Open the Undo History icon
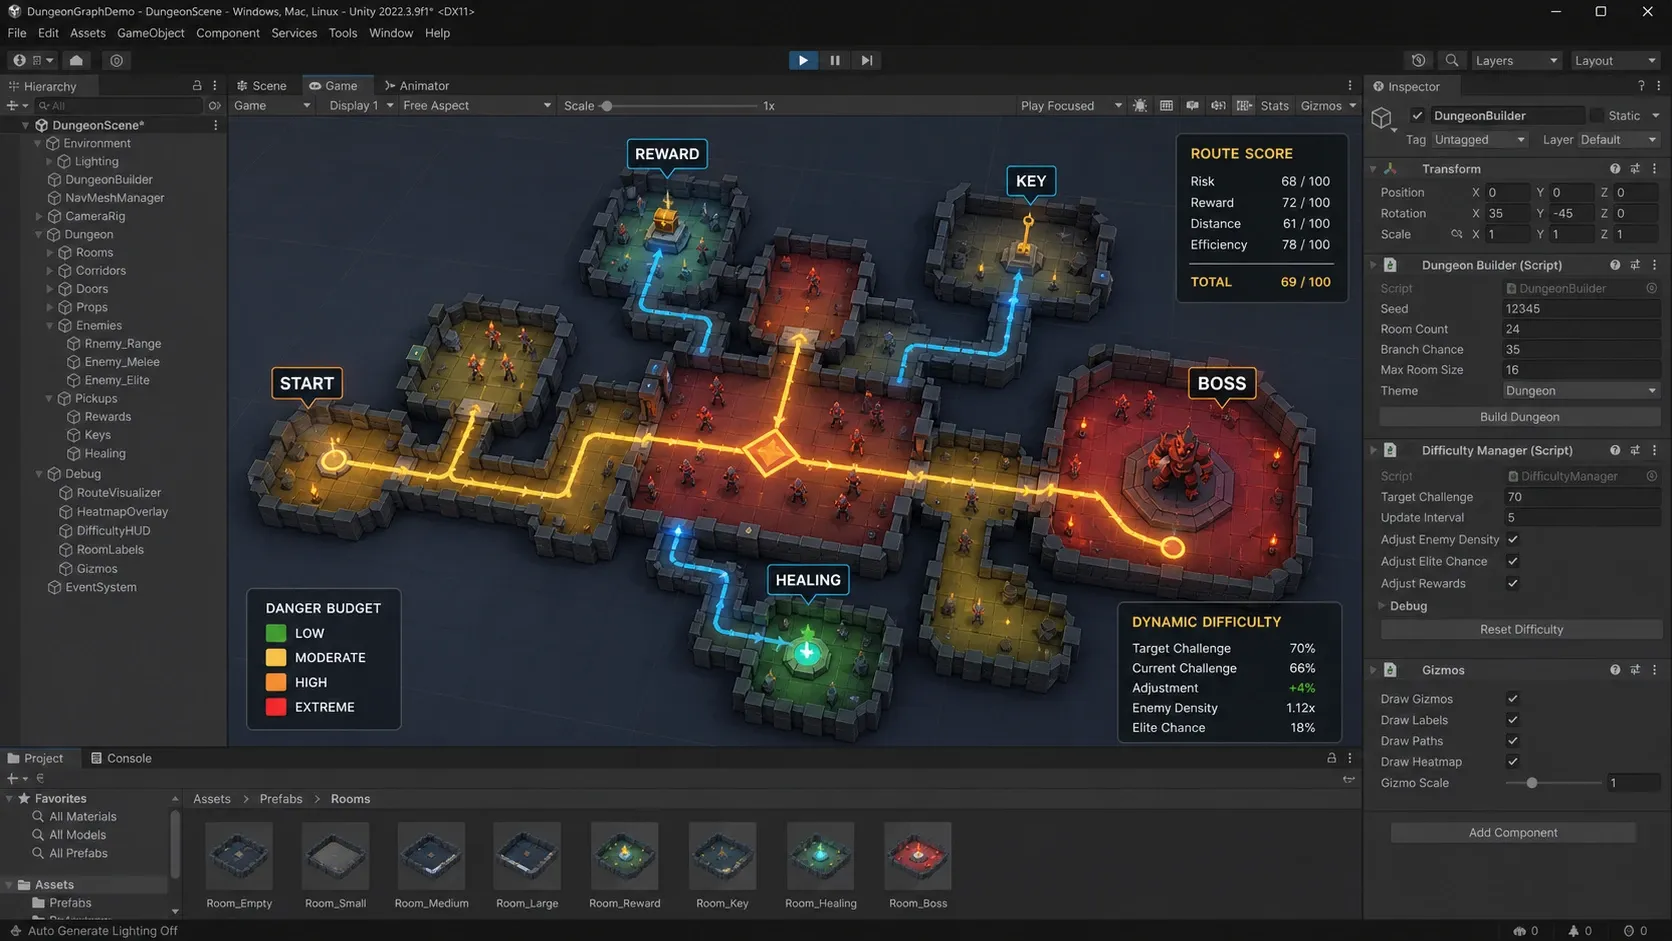This screenshot has width=1672, height=941. (x=1418, y=60)
